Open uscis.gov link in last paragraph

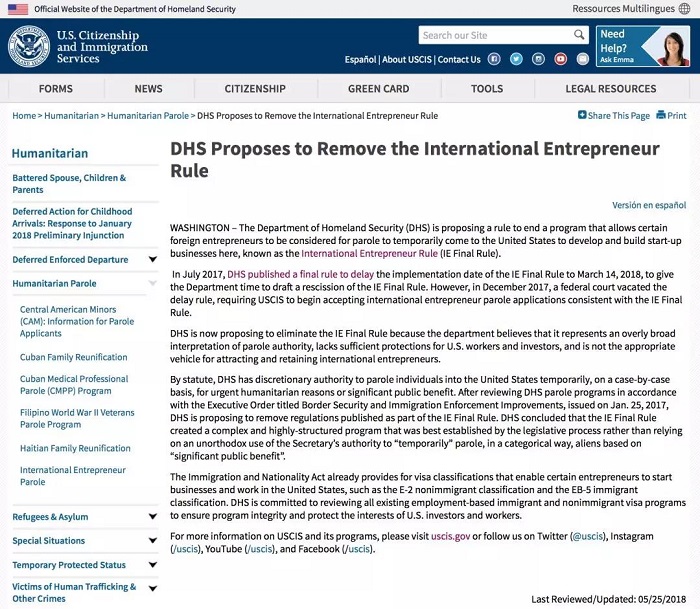point(450,536)
